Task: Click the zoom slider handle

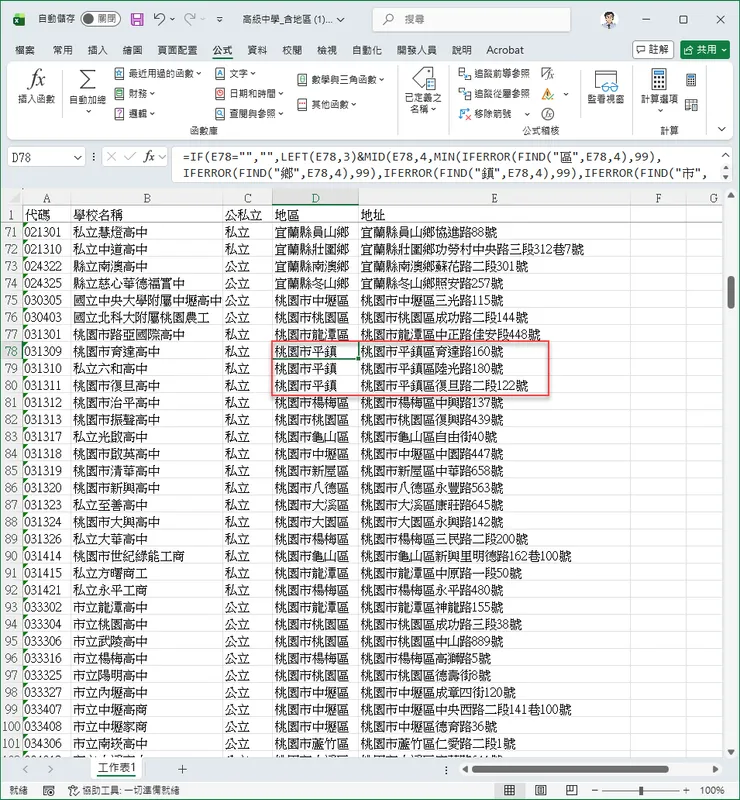Action: pyautogui.click(x=641, y=790)
